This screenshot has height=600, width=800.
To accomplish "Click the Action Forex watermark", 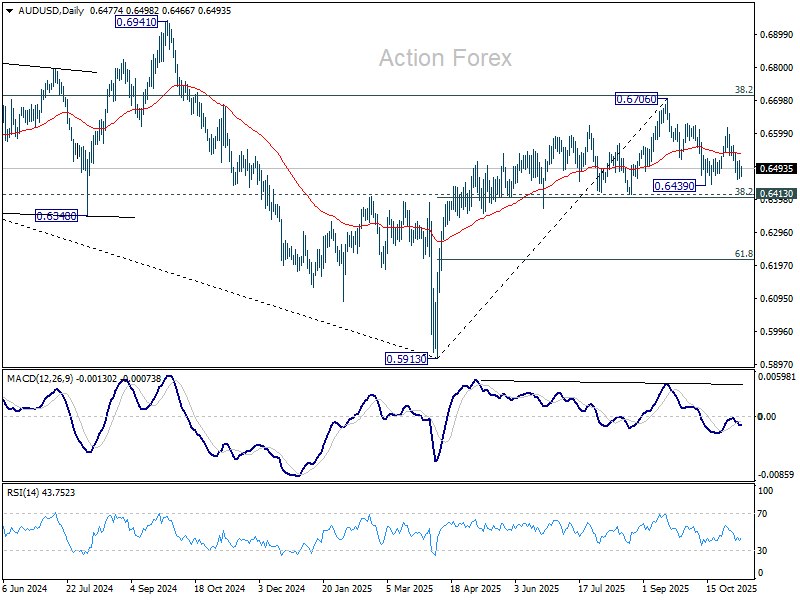I will click(x=445, y=58).
